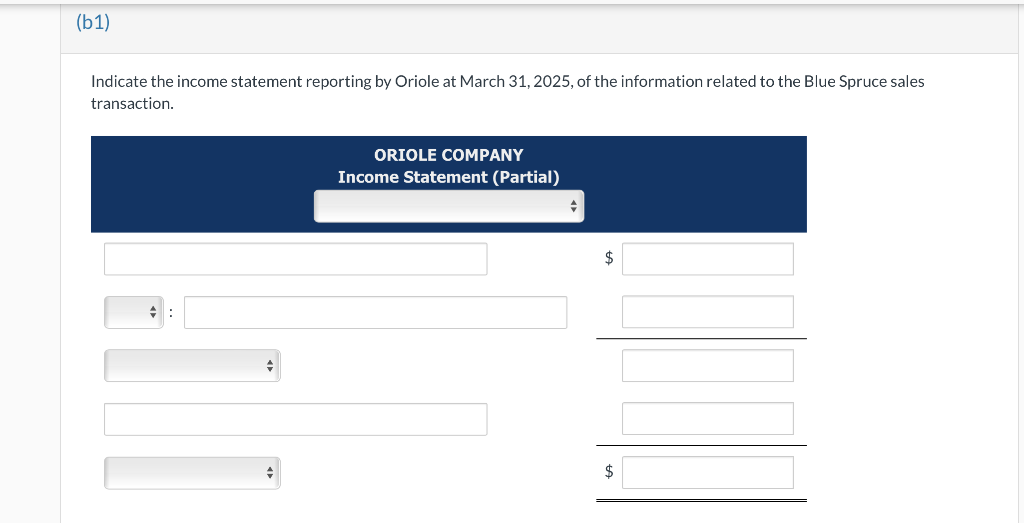
Task: Click the Income Statement (Partial) title
Action: (x=448, y=177)
